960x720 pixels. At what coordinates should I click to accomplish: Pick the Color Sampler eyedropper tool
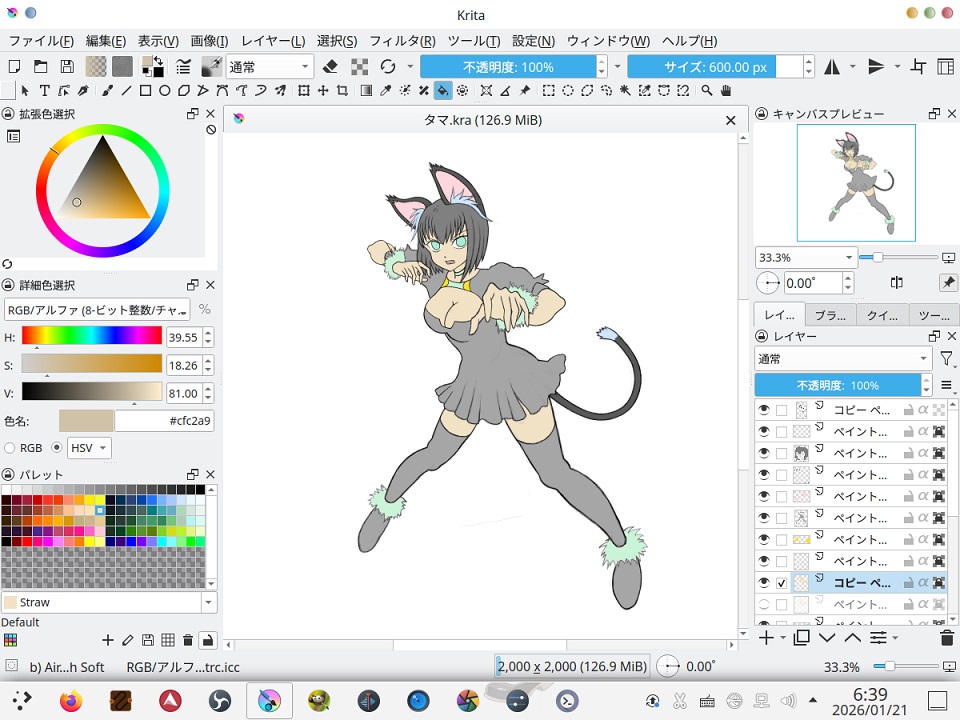point(385,91)
